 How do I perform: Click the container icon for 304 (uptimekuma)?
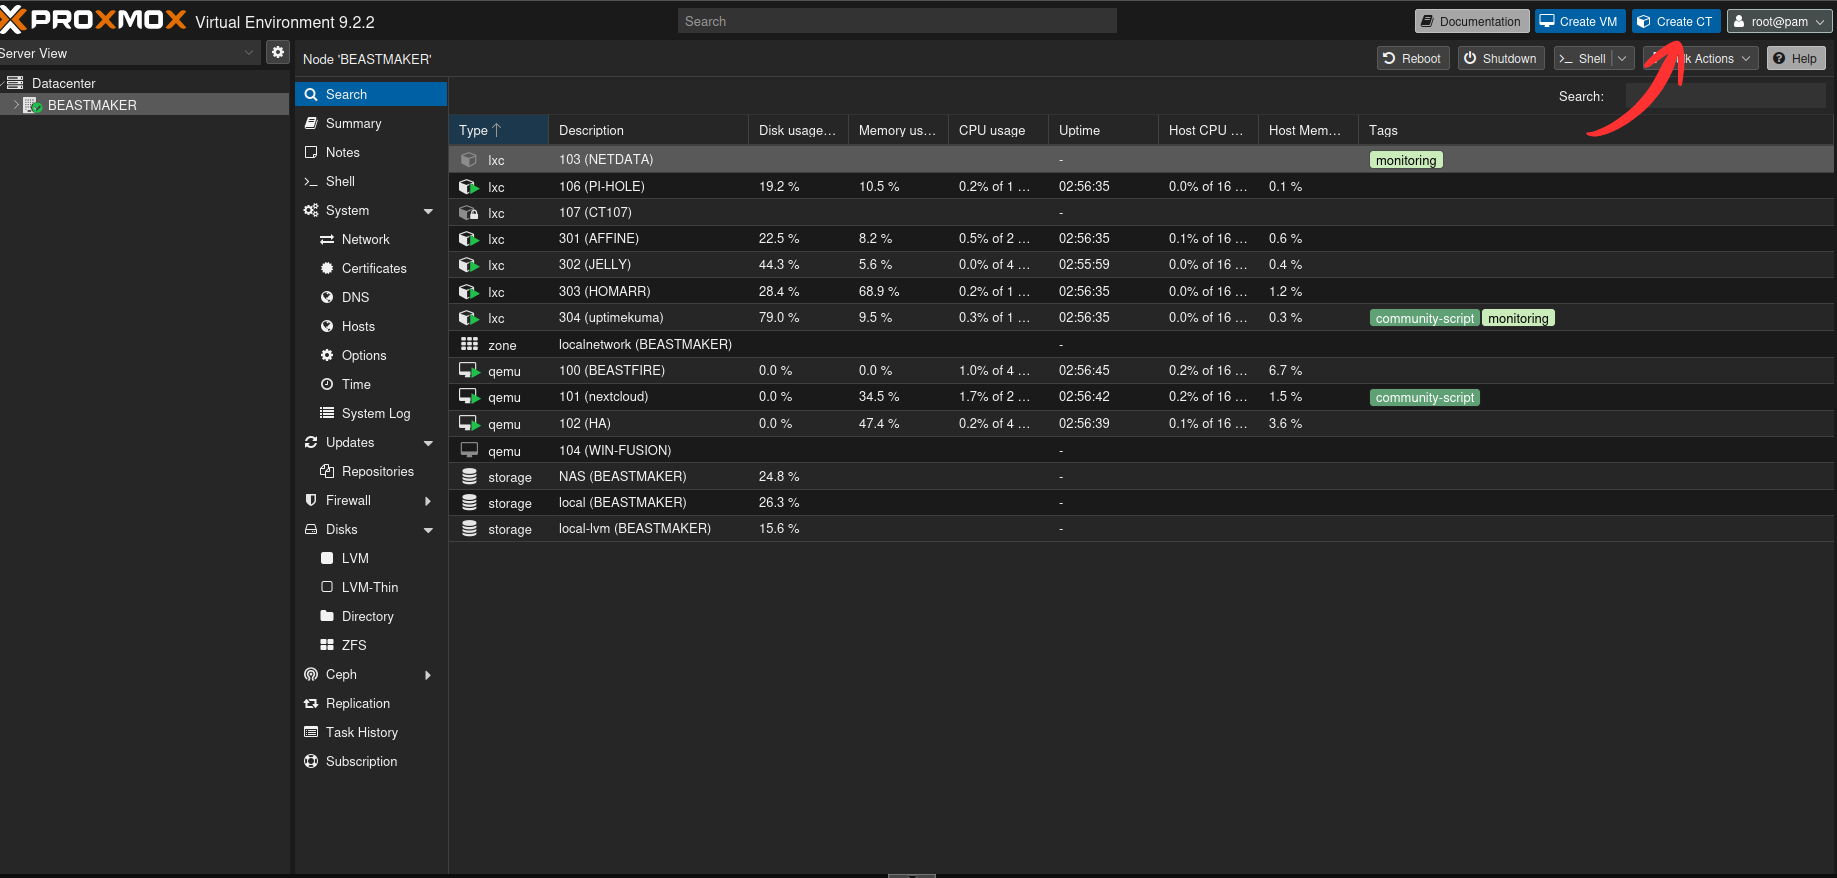coord(468,318)
